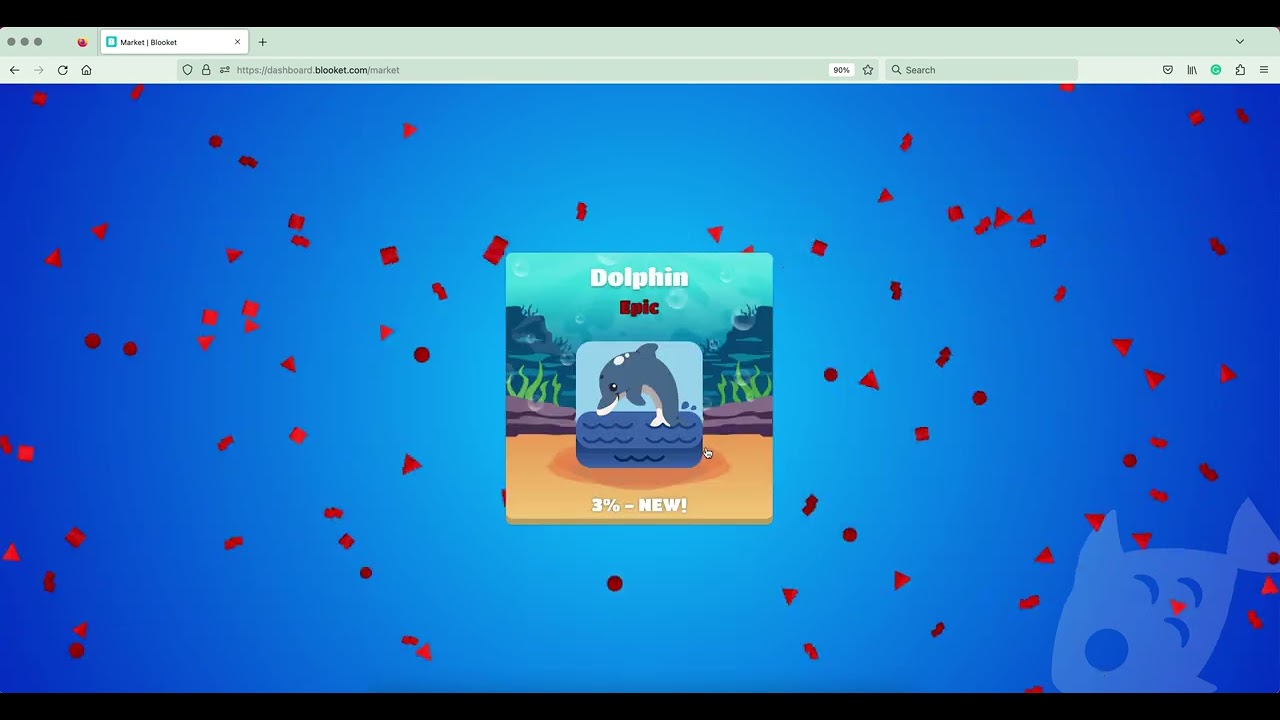Click into the browser Search field
Image resolution: width=1280 pixels, height=720 pixels.
(x=981, y=70)
